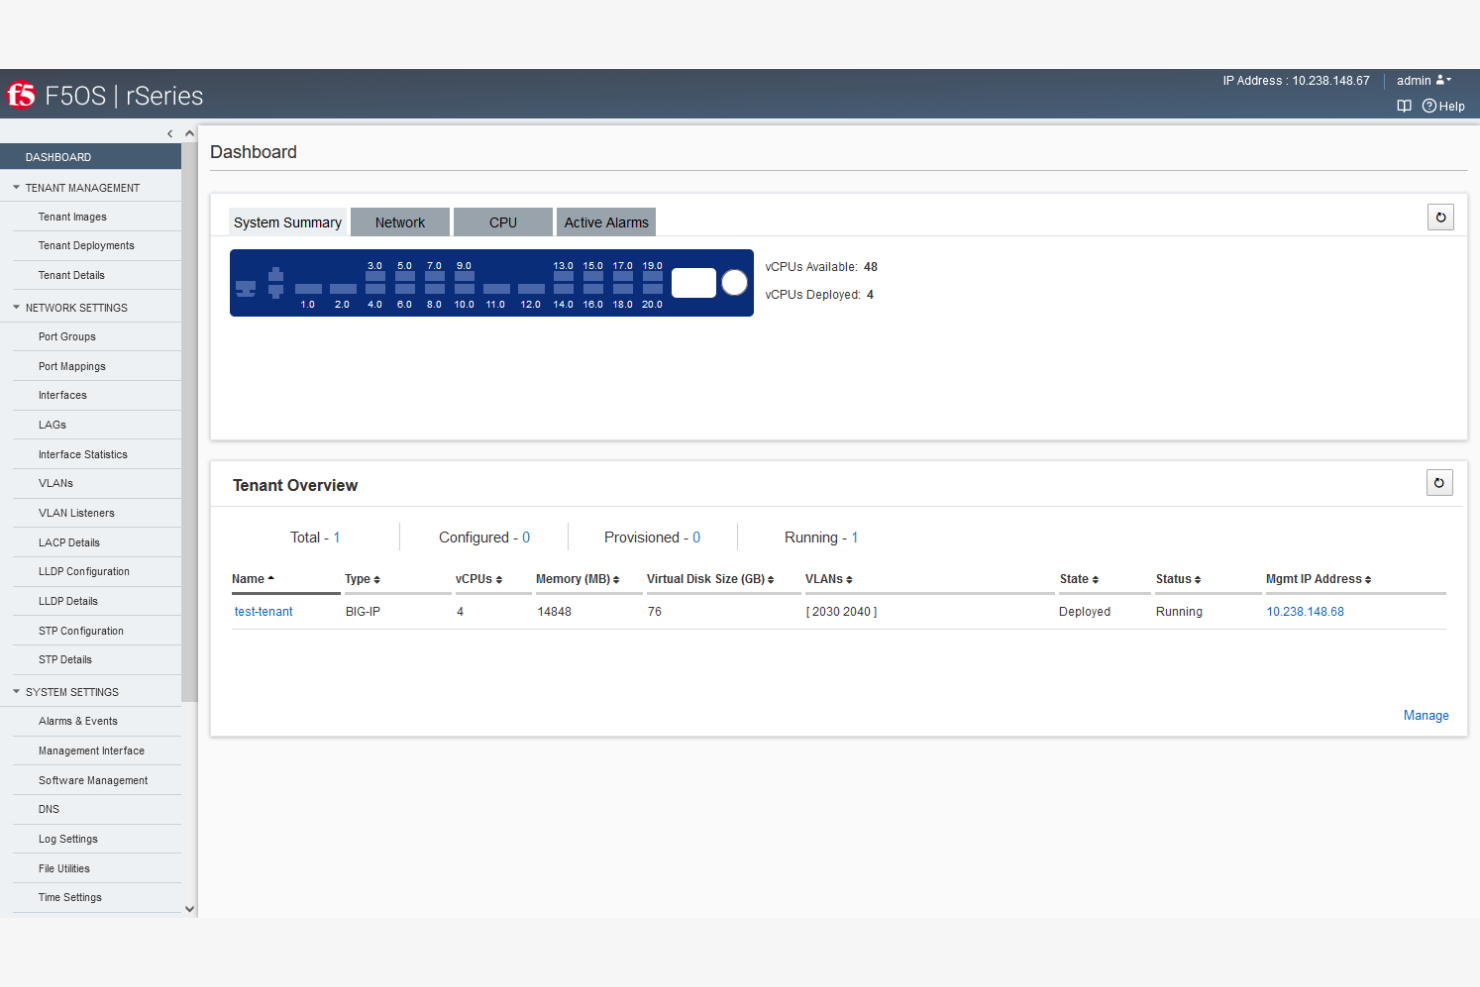Sort tenants by Mgmt IP Address column
Screen dimensions: 1480x987
pos(1318,579)
